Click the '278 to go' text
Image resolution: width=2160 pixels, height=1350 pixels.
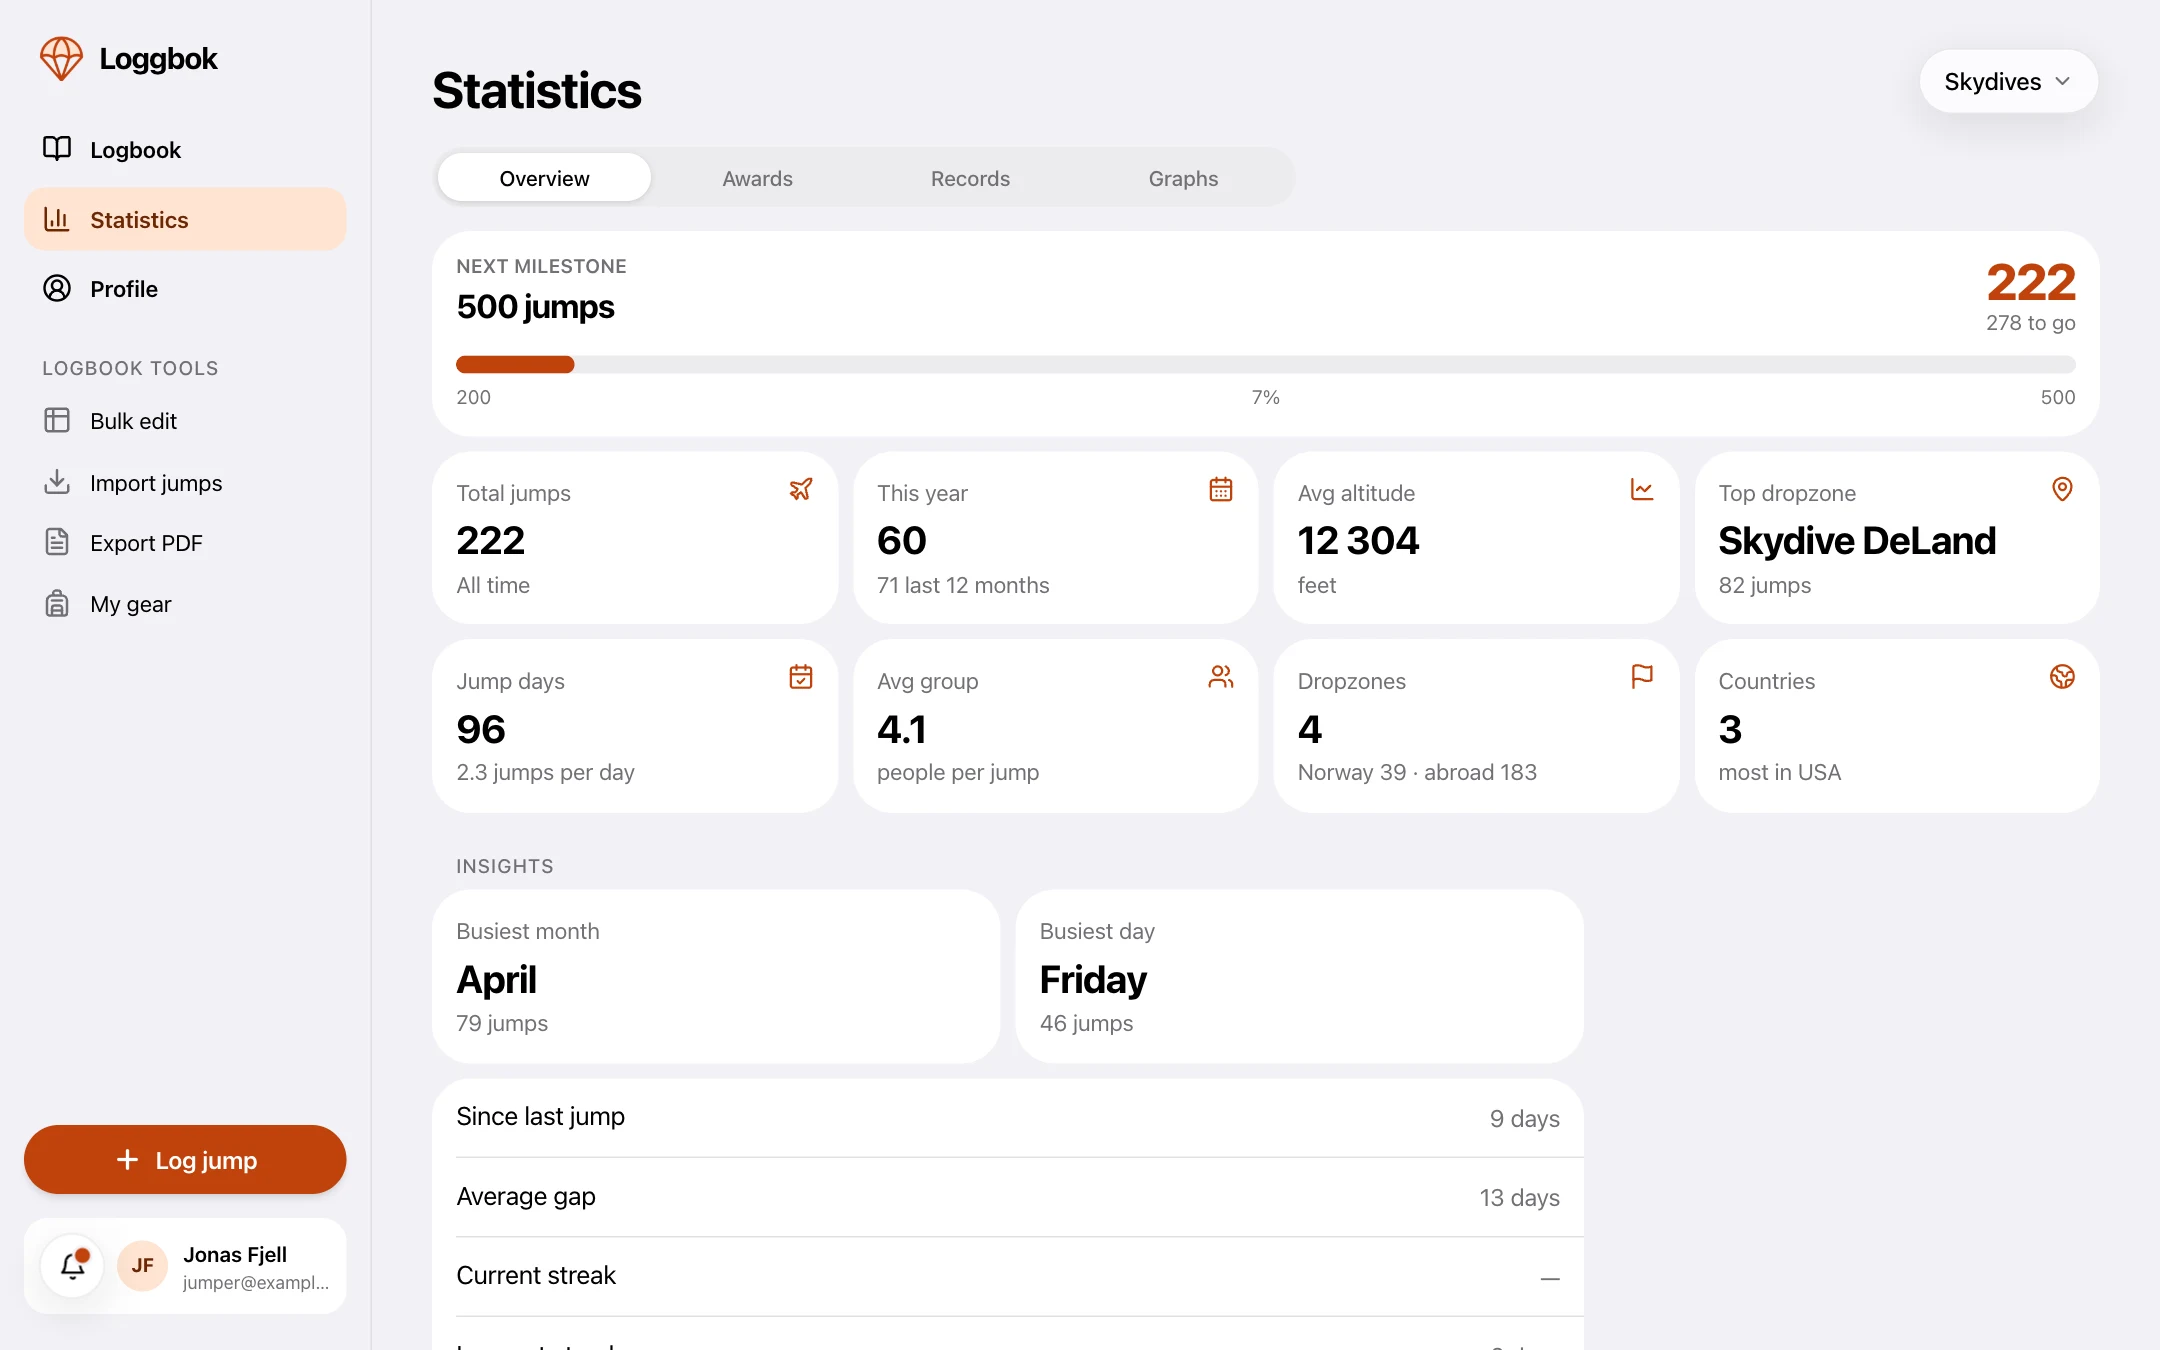tap(2030, 323)
